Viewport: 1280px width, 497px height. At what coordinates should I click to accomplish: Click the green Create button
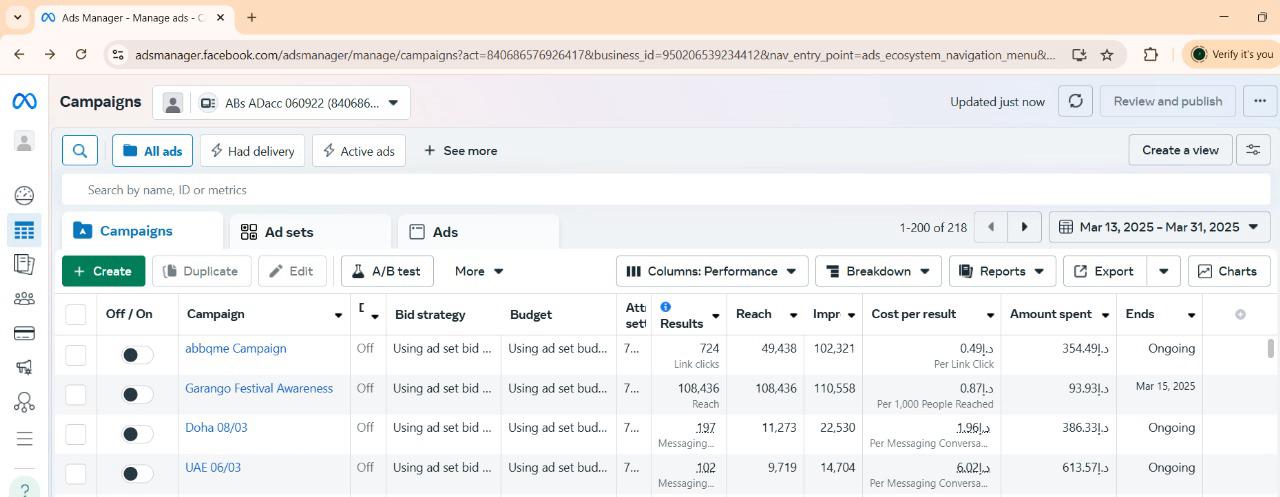click(103, 271)
